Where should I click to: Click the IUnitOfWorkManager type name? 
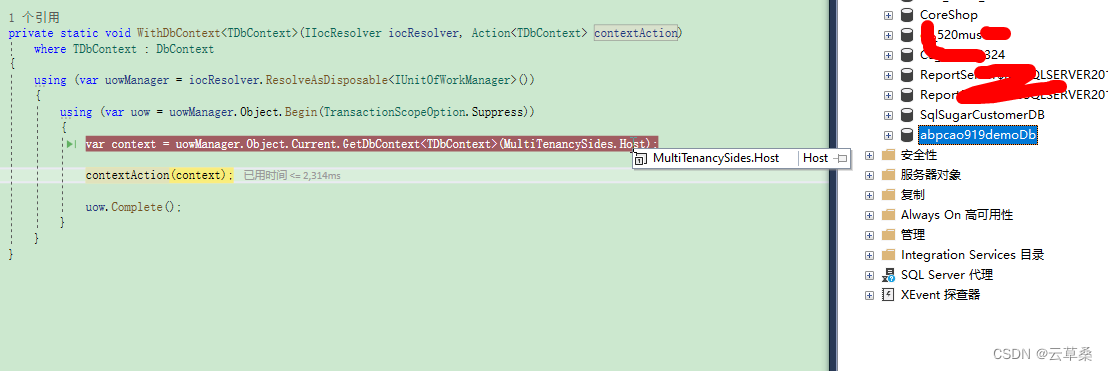[453, 81]
